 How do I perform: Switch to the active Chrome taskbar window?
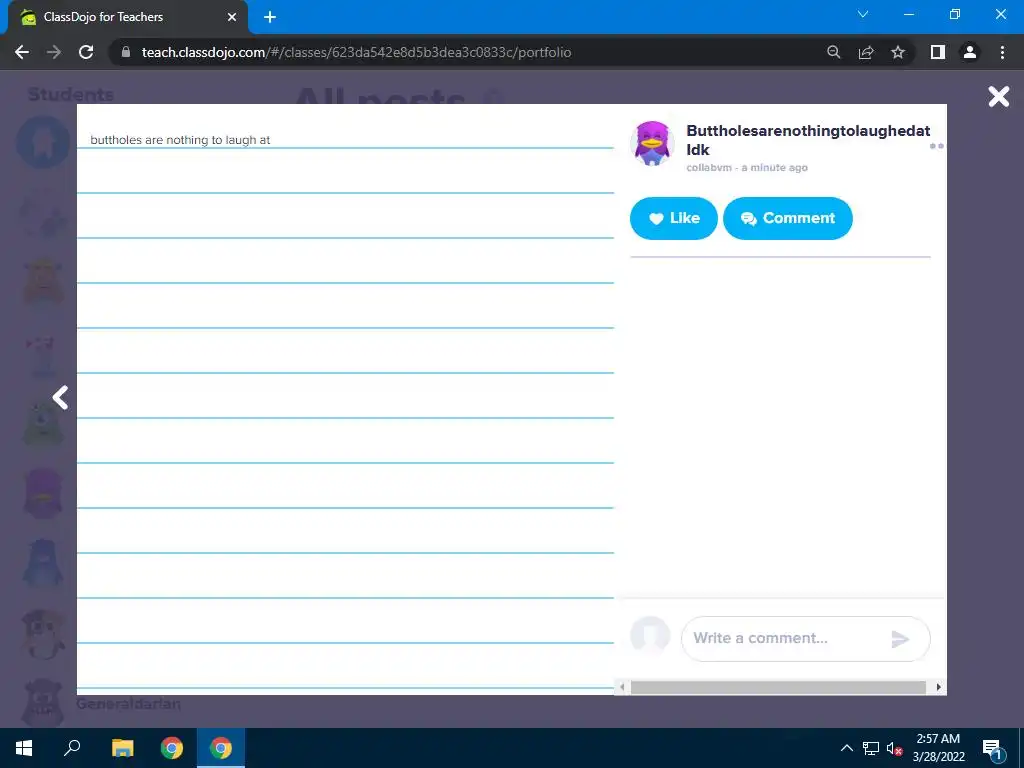click(x=221, y=748)
